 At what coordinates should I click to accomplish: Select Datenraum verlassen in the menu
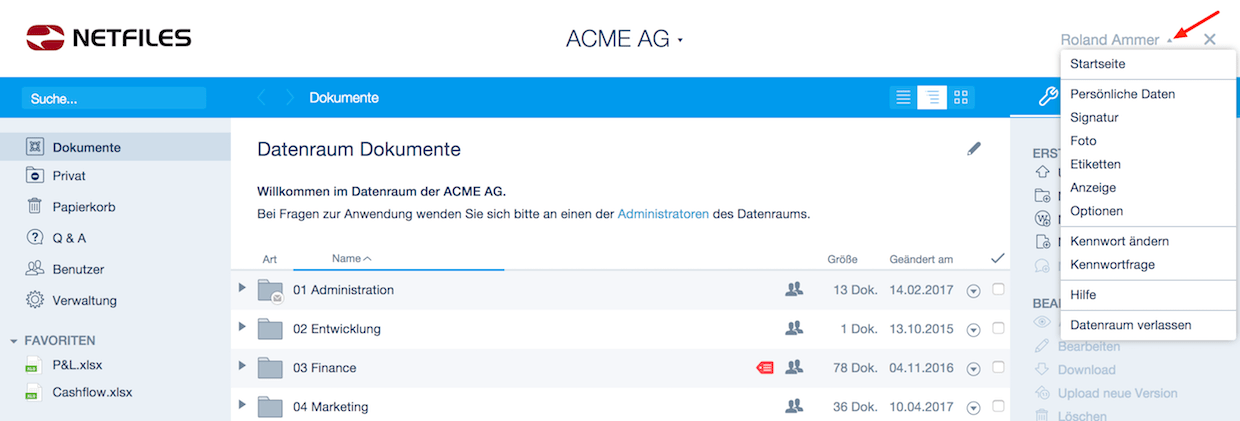tap(1130, 325)
